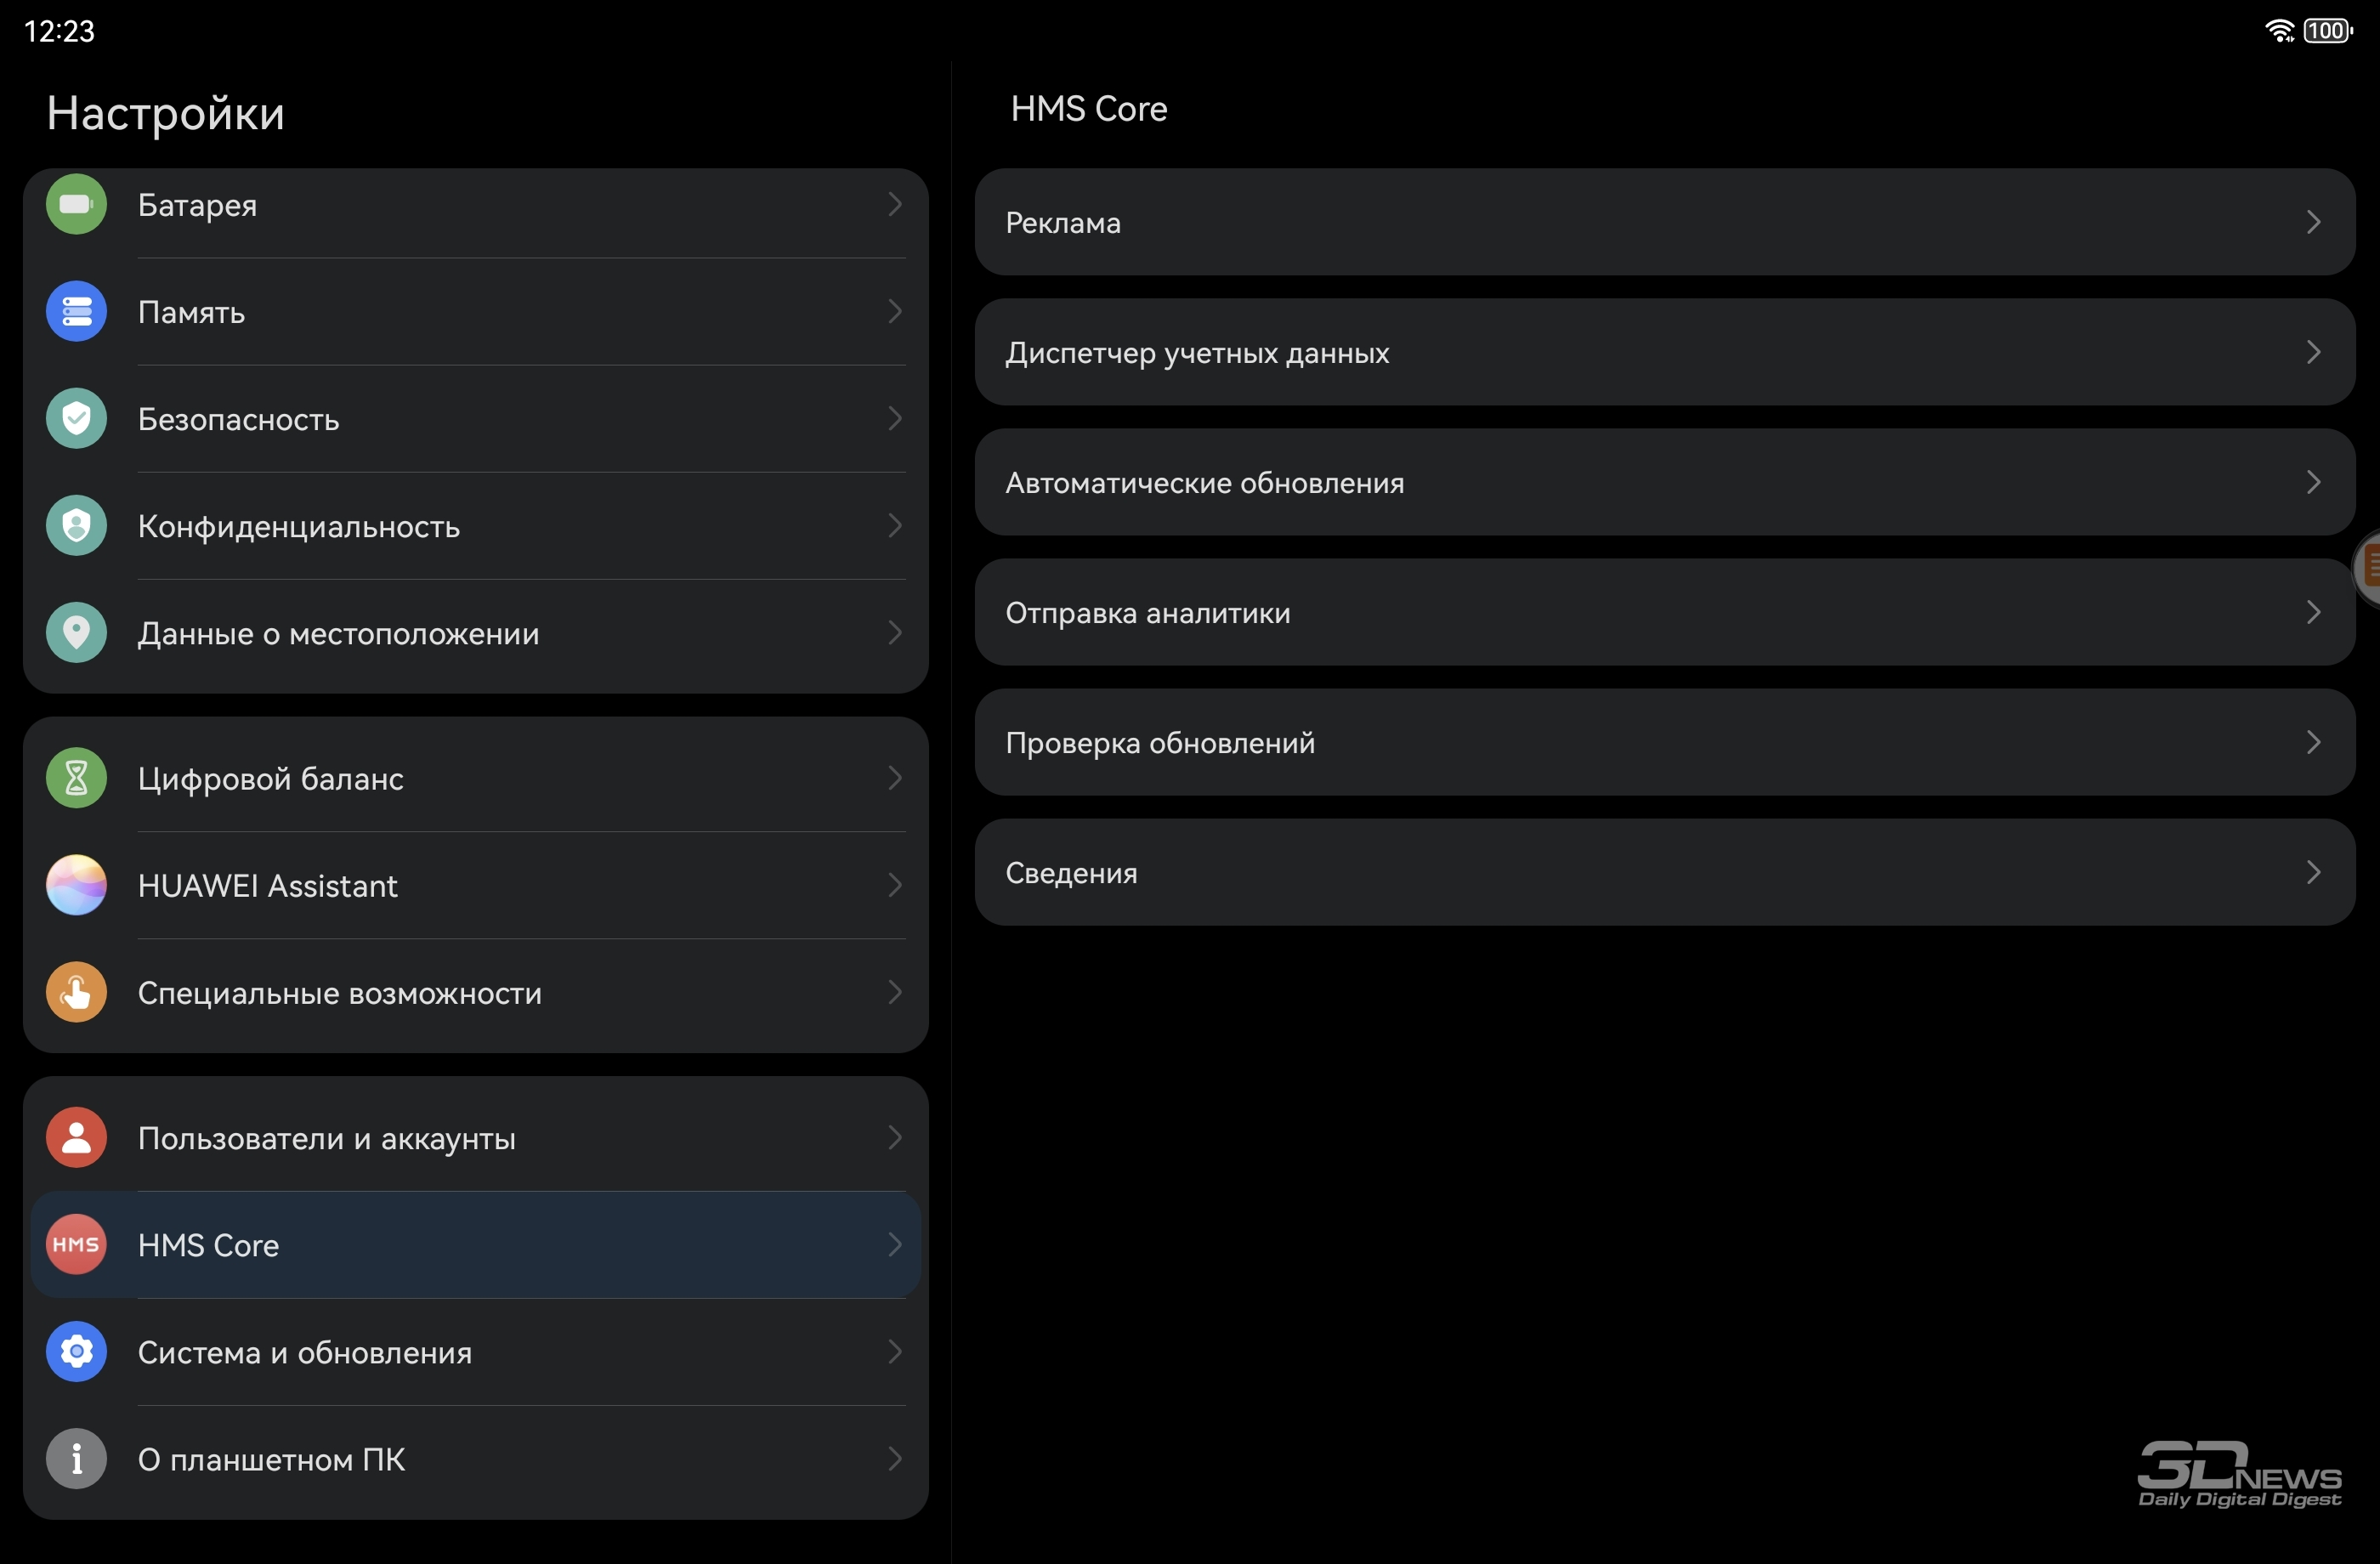Open the blue system gear icon
2380x1564 pixels.
76,1352
